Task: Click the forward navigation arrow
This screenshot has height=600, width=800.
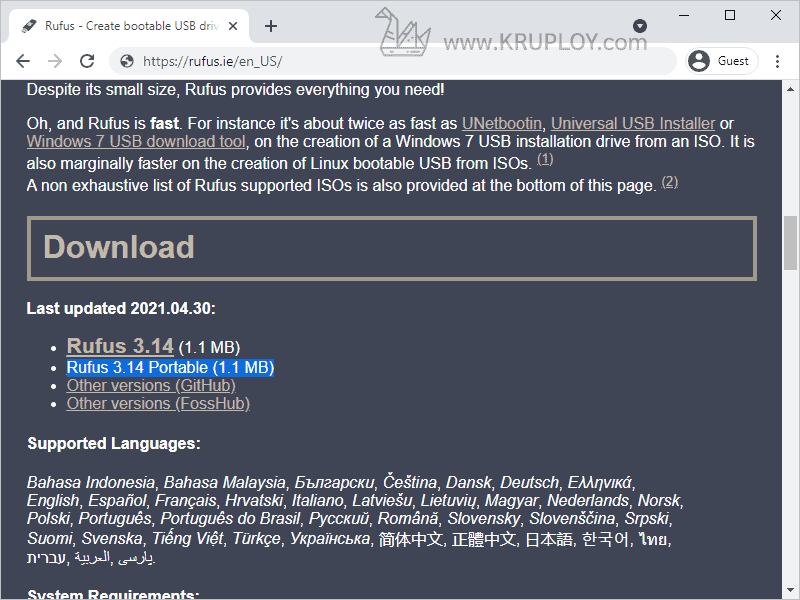Action: pyautogui.click(x=55, y=61)
